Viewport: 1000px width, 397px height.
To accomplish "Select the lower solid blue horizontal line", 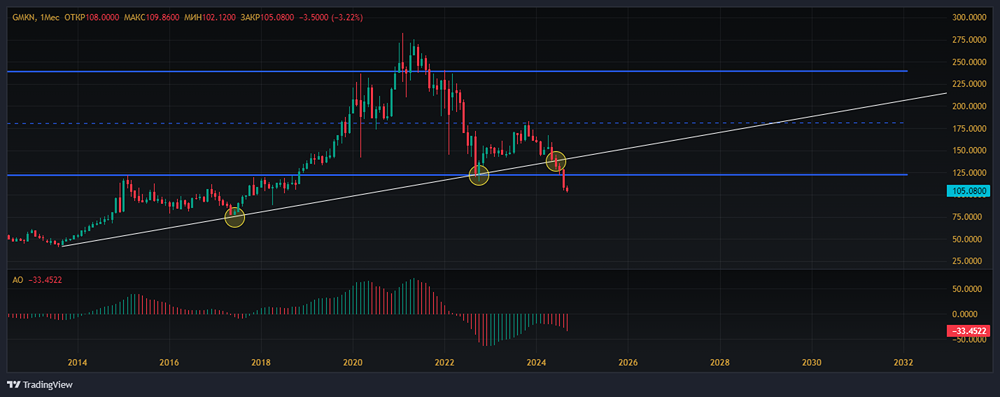I will (457, 174).
